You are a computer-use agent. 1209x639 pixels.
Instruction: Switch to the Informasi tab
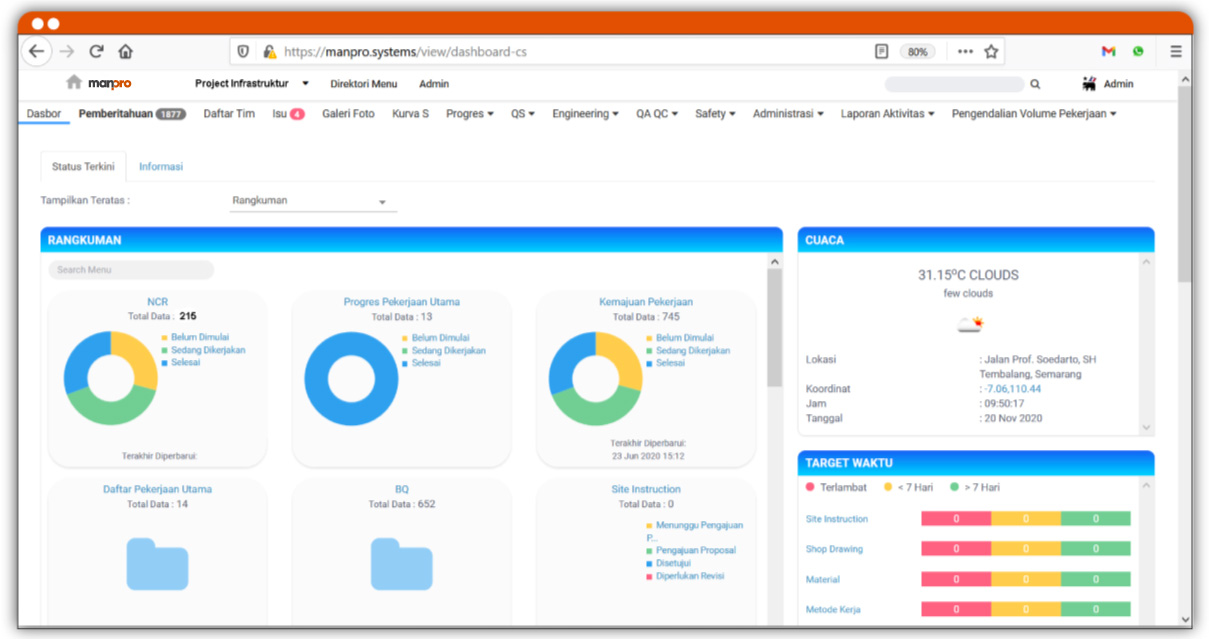tap(161, 167)
